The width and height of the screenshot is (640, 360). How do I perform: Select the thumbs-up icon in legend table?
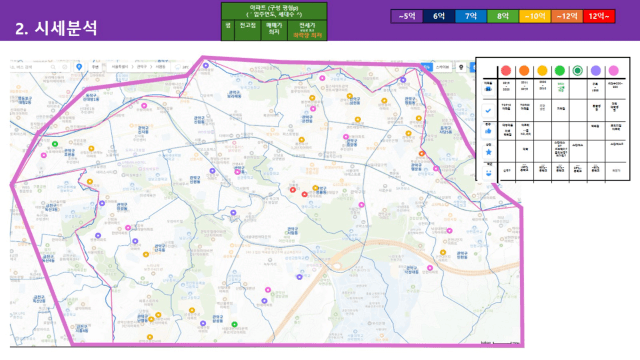(x=489, y=131)
